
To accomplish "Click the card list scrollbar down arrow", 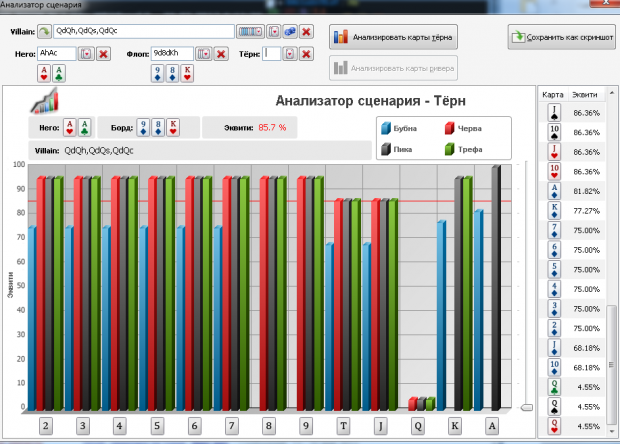I will tap(612, 431).
